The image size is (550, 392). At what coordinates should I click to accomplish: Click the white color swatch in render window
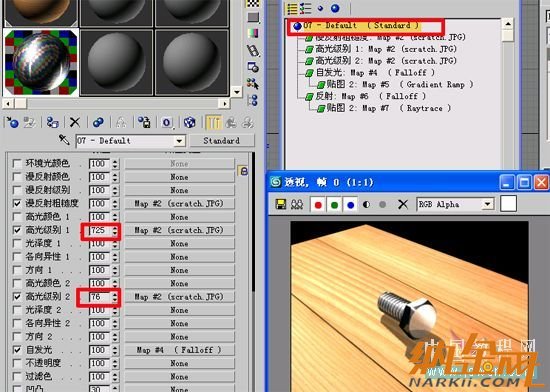pyautogui.click(x=508, y=204)
